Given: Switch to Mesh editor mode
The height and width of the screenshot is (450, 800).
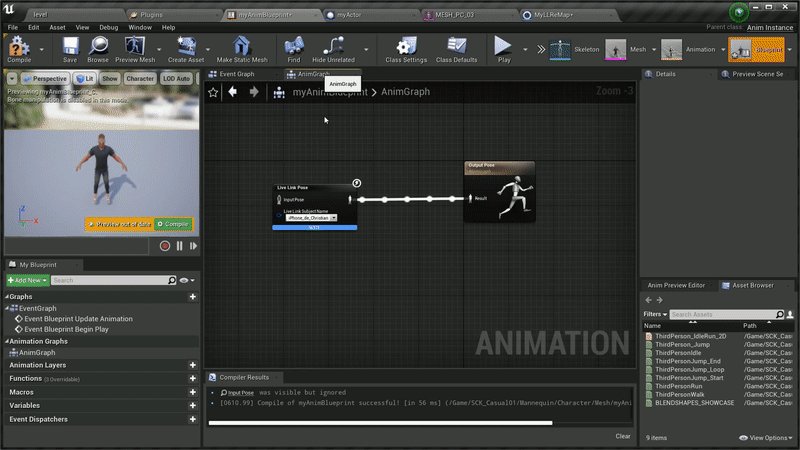Looking at the screenshot, I should click(x=626, y=49).
